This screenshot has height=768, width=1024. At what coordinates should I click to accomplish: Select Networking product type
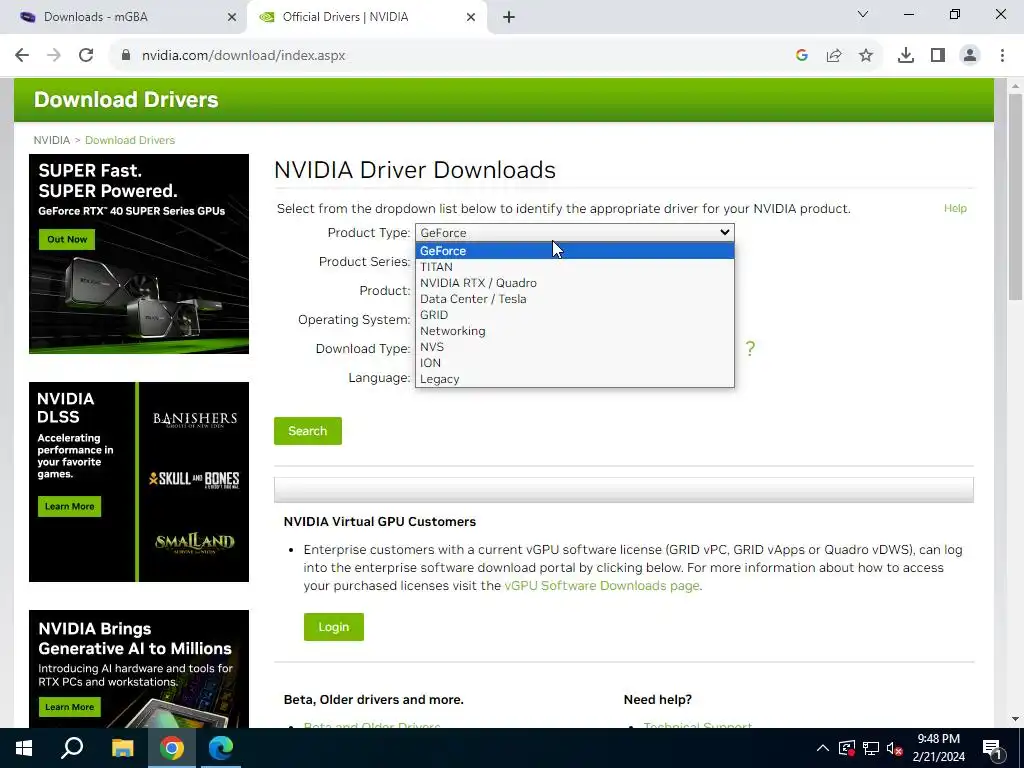tap(575, 331)
